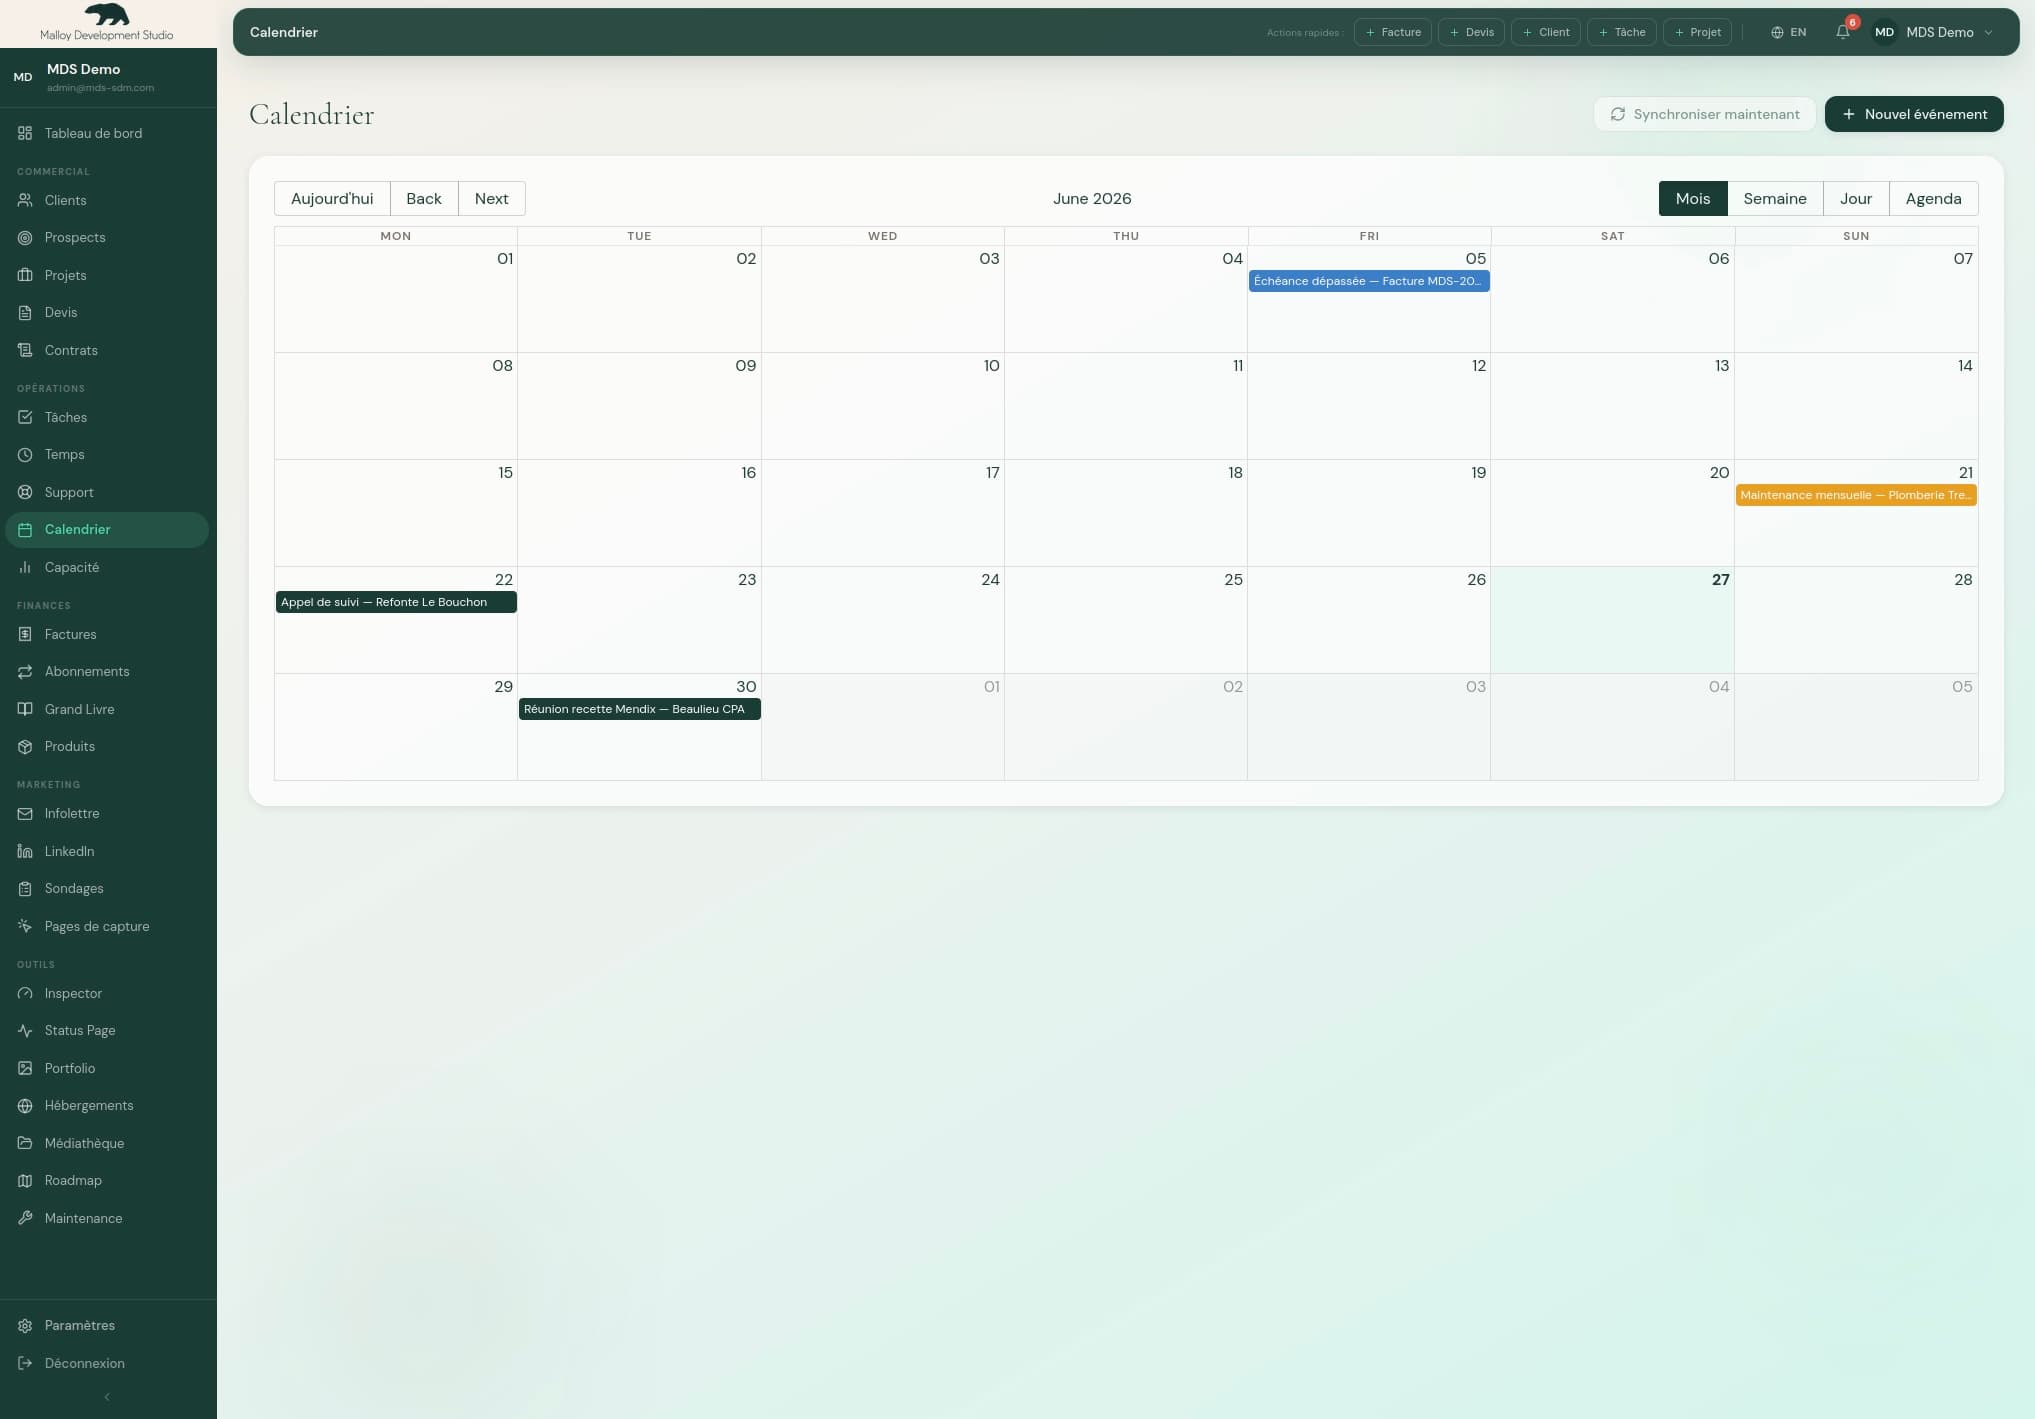Switch to the Semaine view tab

pyautogui.click(x=1775, y=198)
